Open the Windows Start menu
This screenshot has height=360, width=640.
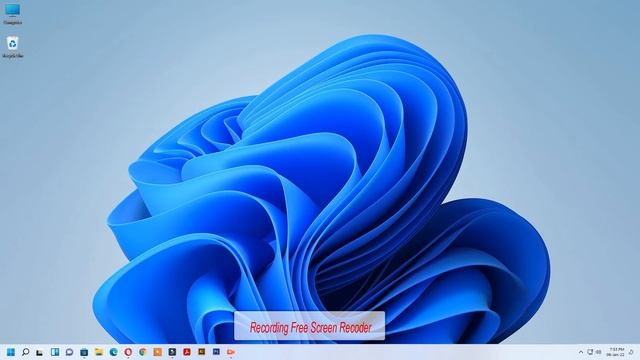coord(11,352)
